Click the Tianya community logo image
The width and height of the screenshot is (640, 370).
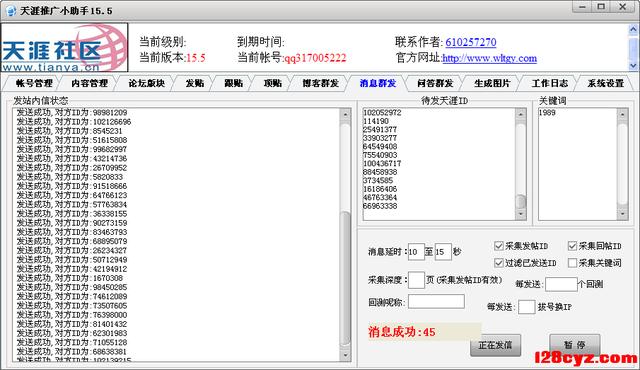pyautogui.click(x=64, y=47)
